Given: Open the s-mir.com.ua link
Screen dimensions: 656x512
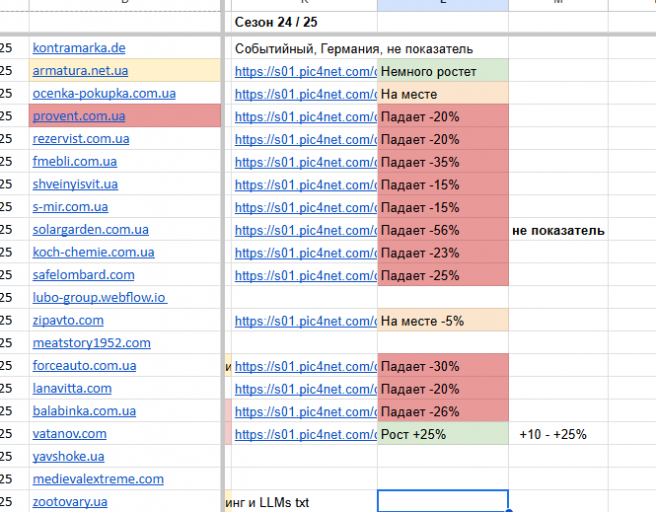Looking at the screenshot, I should (70, 207).
